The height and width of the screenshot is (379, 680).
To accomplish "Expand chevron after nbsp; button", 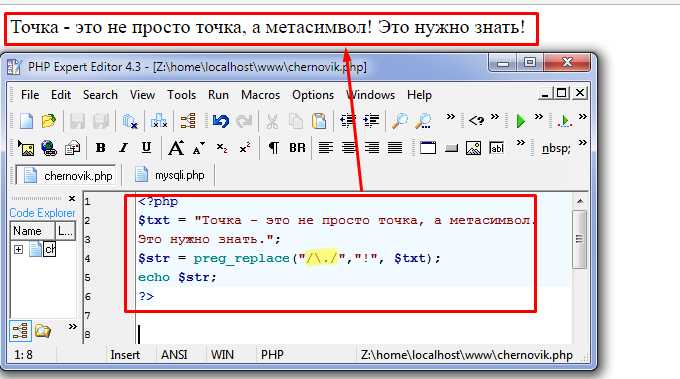I will (x=583, y=142).
